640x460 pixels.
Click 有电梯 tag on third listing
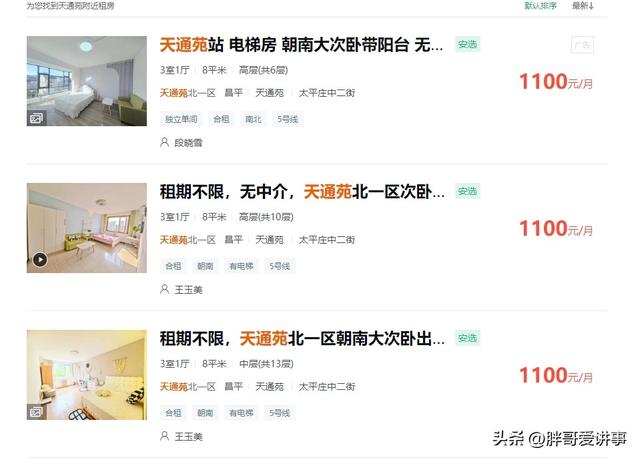[x=241, y=413]
